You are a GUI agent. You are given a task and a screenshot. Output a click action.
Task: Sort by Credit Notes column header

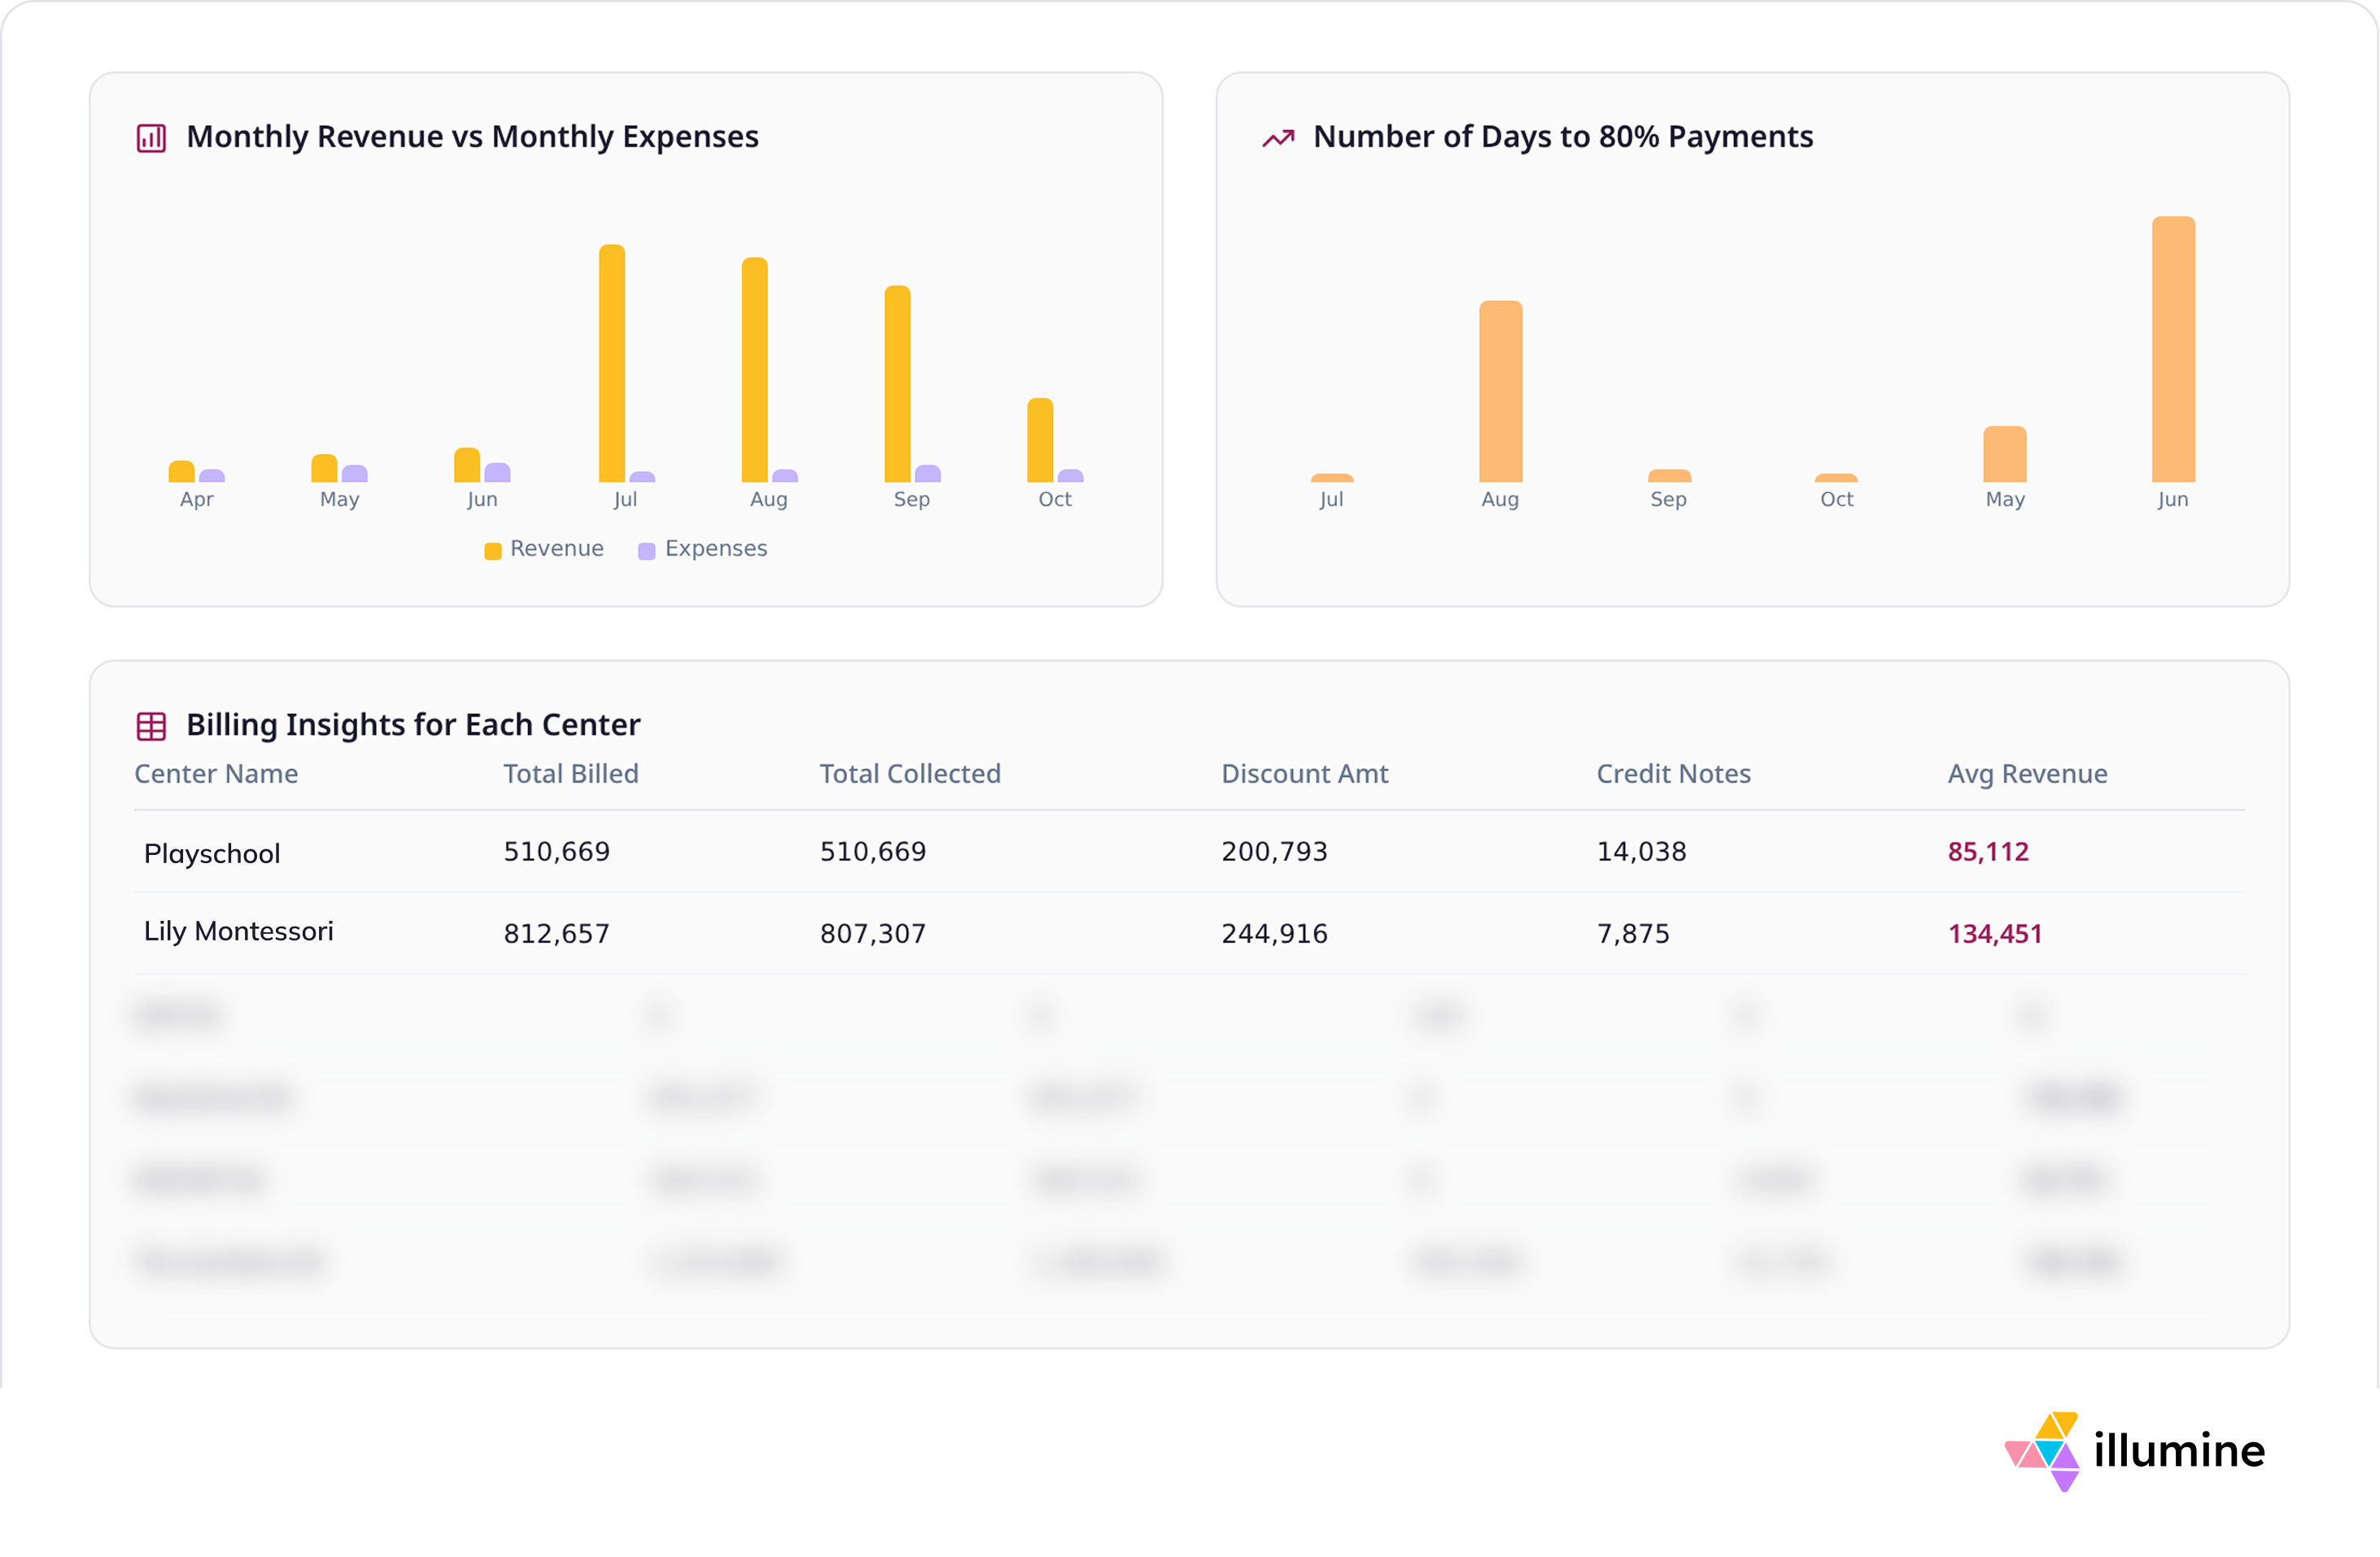[1673, 773]
